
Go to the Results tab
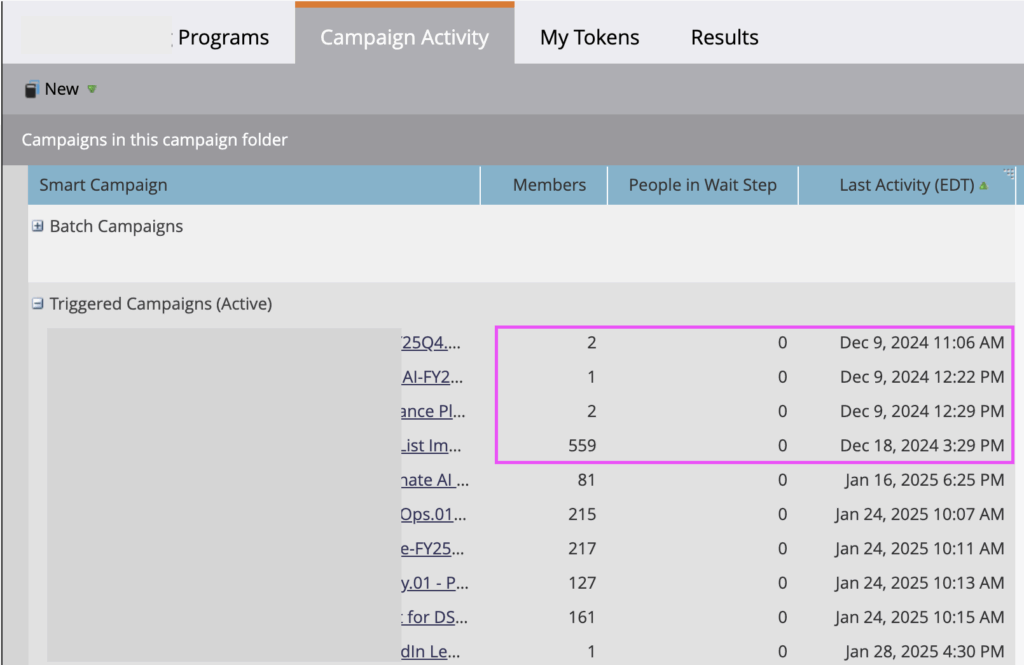[724, 38]
